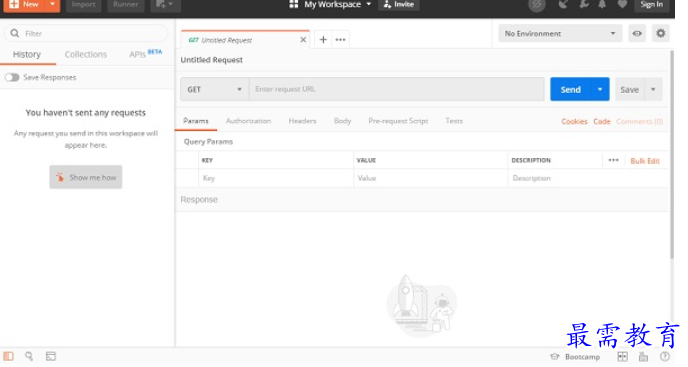Image resolution: width=688 pixels, height=367 pixels.
Task: Select the Authorization tab
Action: click(x=248, y=121)
